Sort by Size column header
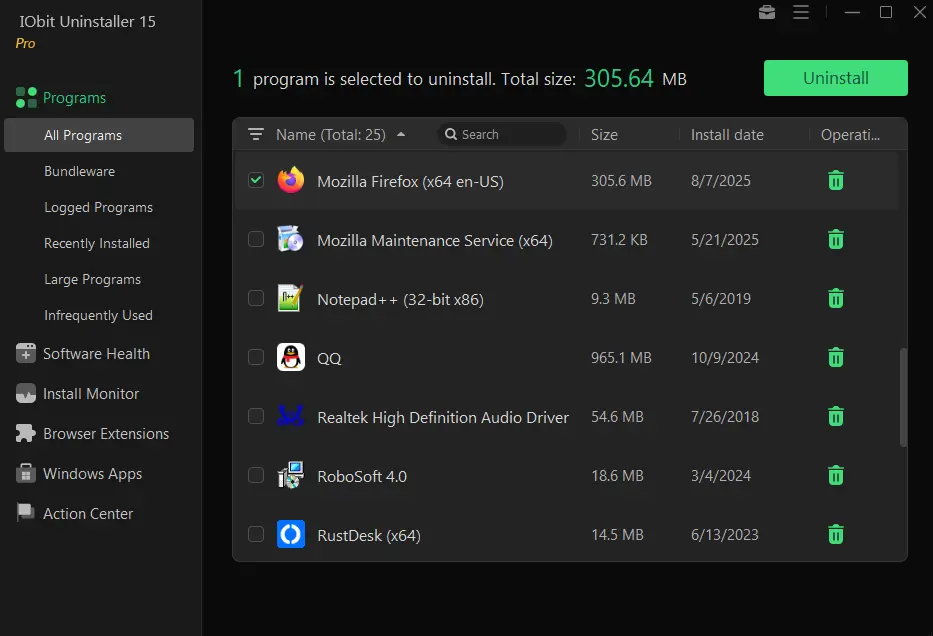The width and height of the screenshot is (933, 636). click(x=604, y=135)
